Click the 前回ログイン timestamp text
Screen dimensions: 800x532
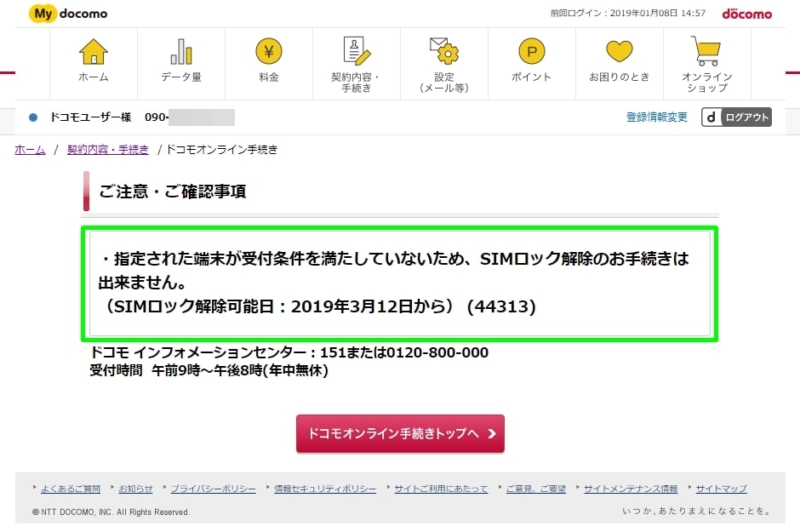tap(628, 13)
